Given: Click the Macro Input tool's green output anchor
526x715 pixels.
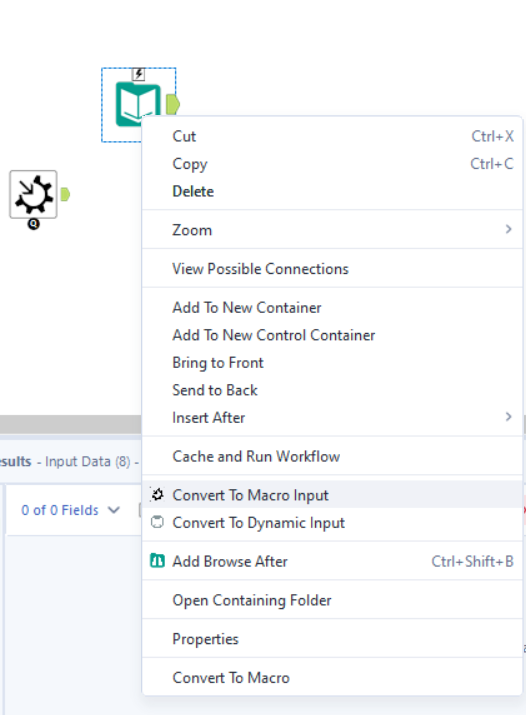Looking at the screenshot, I should click(65, 194).
